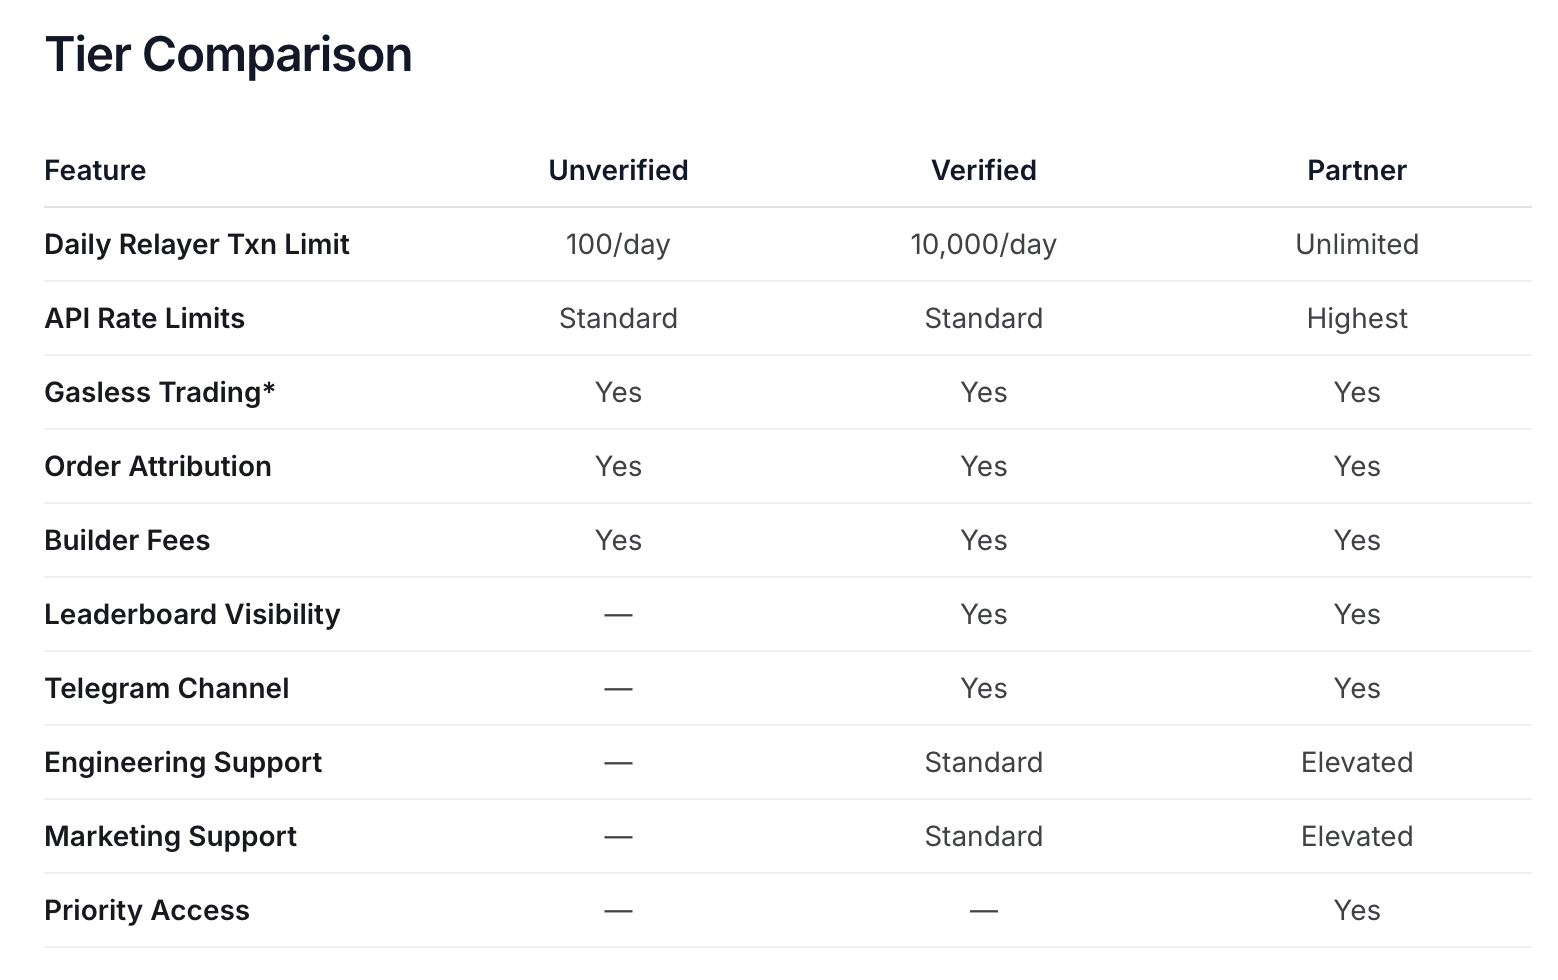Click the Verified column header

(983, 170)
